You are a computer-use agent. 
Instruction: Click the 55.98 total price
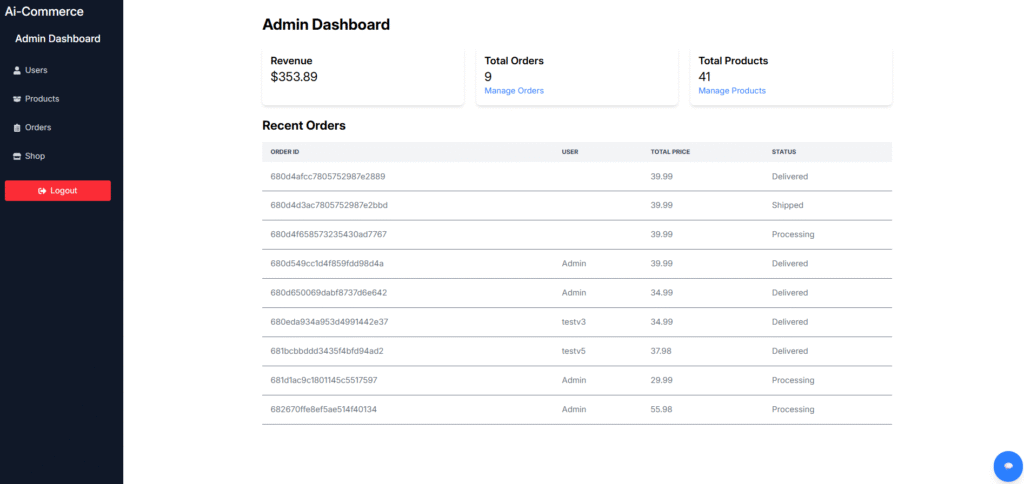(x=662, y=410)
